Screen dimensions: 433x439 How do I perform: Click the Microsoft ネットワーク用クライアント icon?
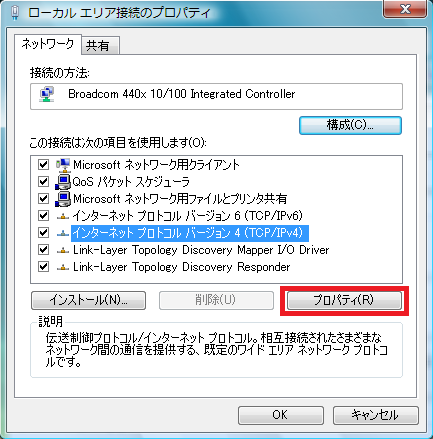click(63, 165)
